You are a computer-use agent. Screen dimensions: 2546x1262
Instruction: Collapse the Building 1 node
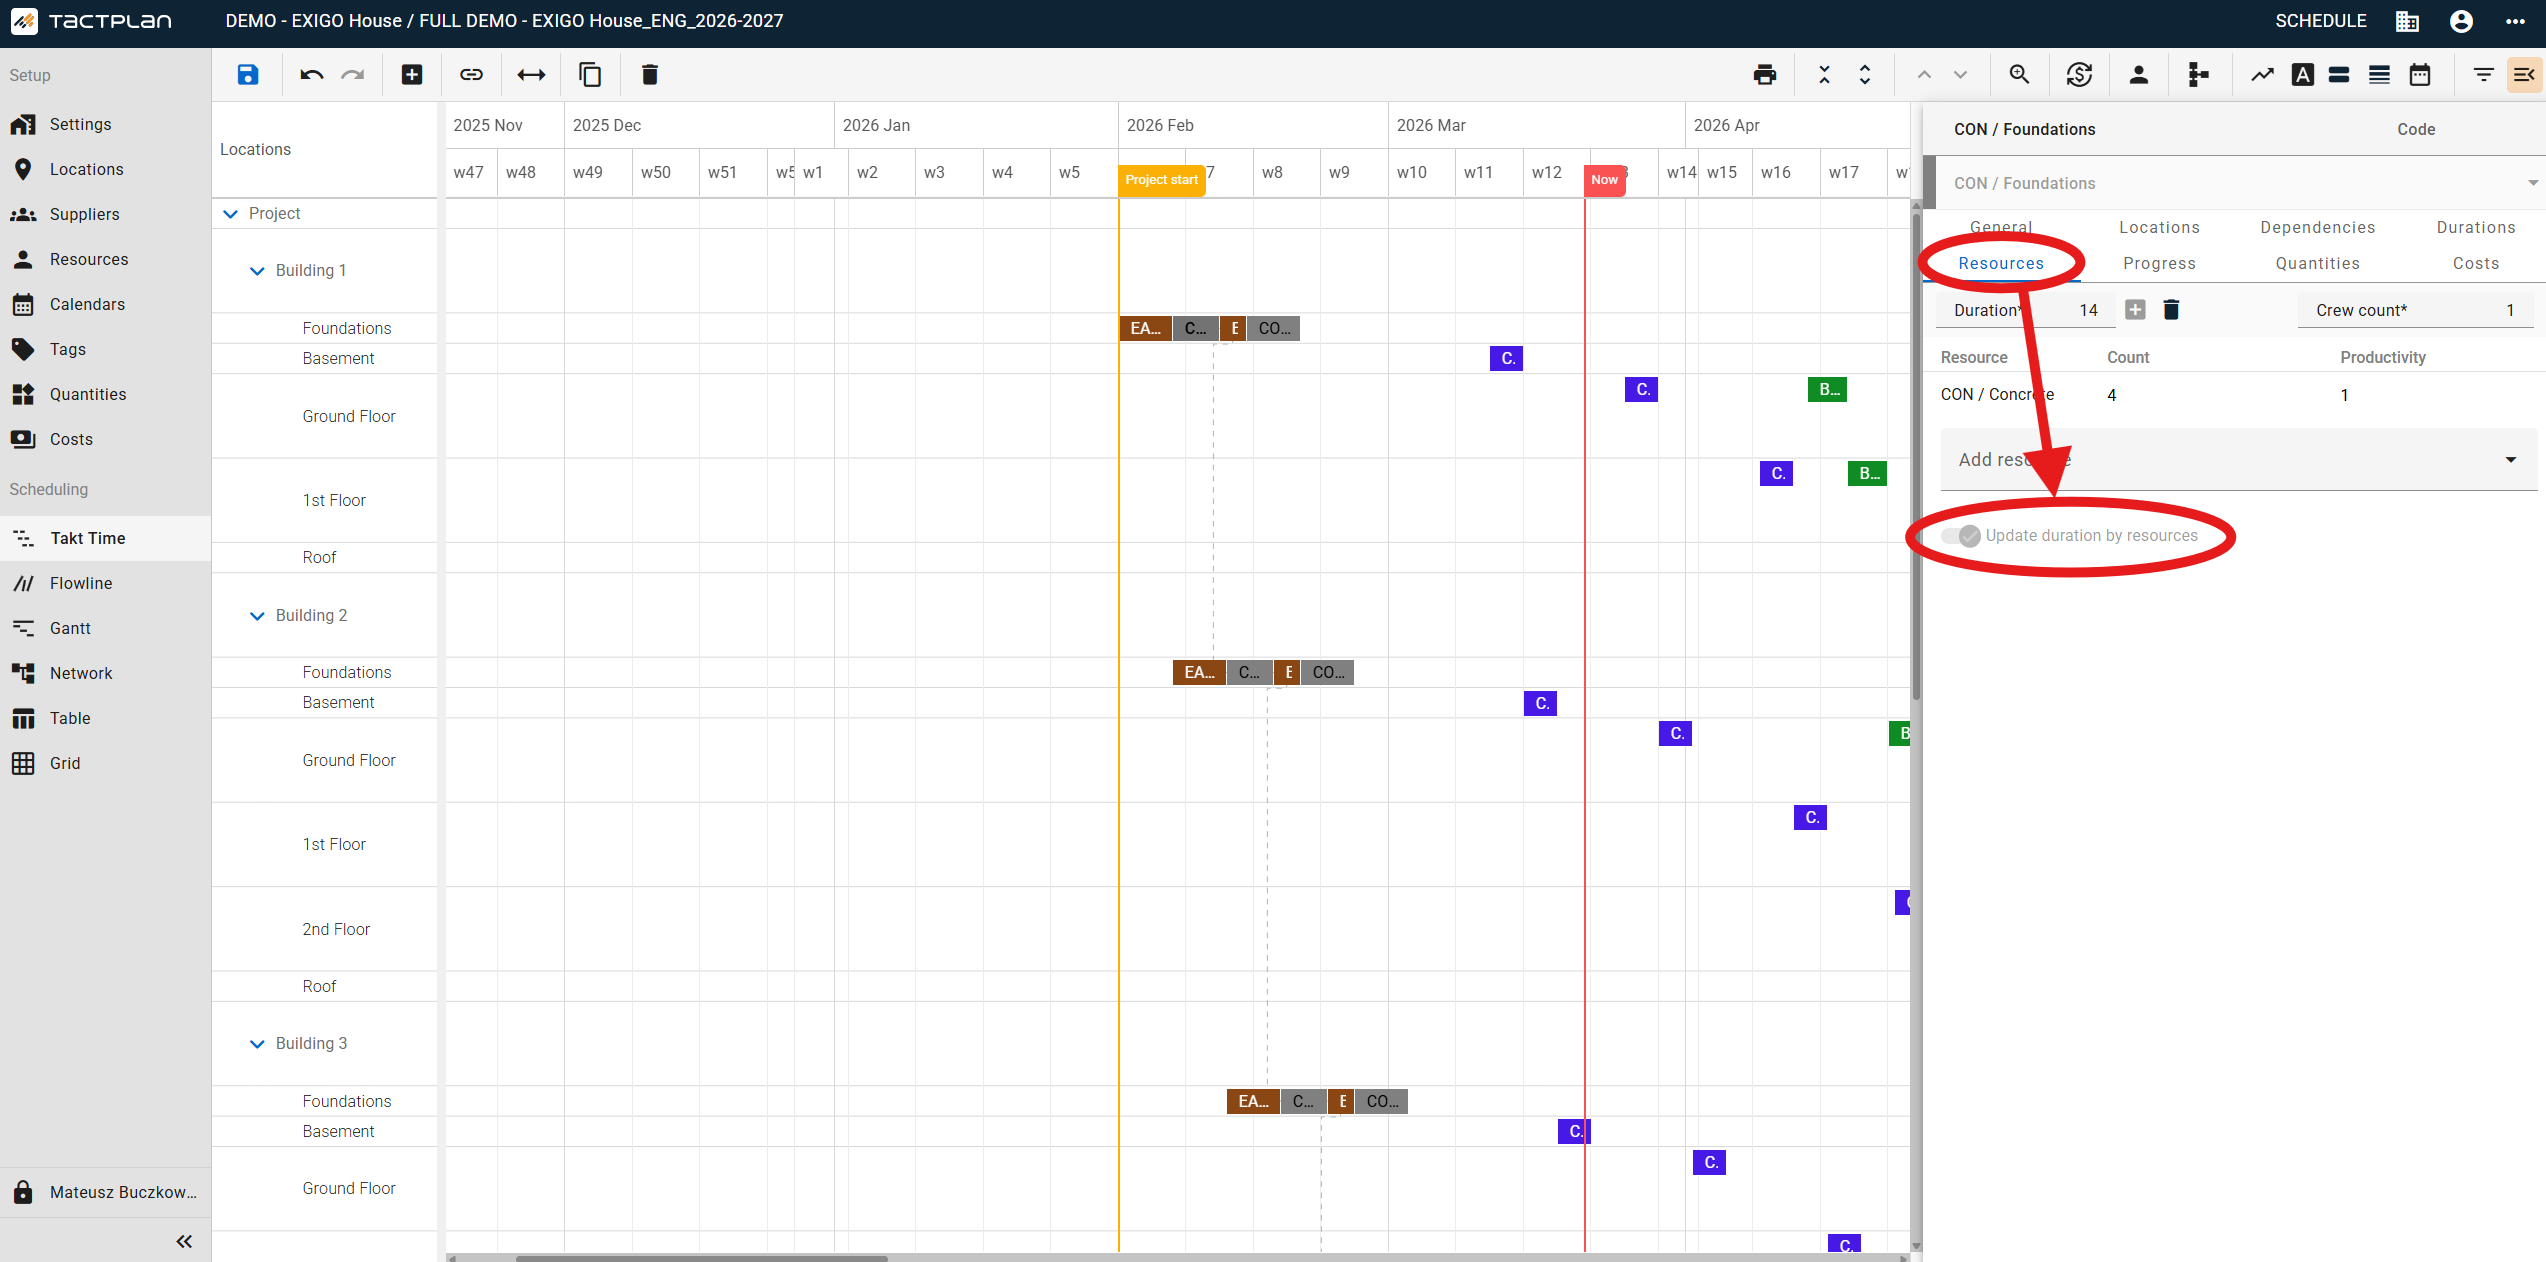click(257, 271)
